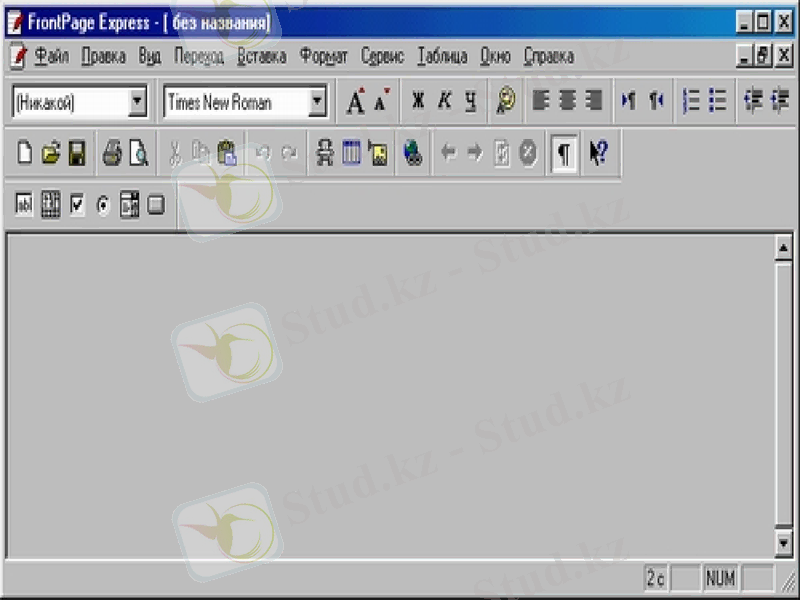
Task: Insert a radio button form field
Action: tap(103, 205)
